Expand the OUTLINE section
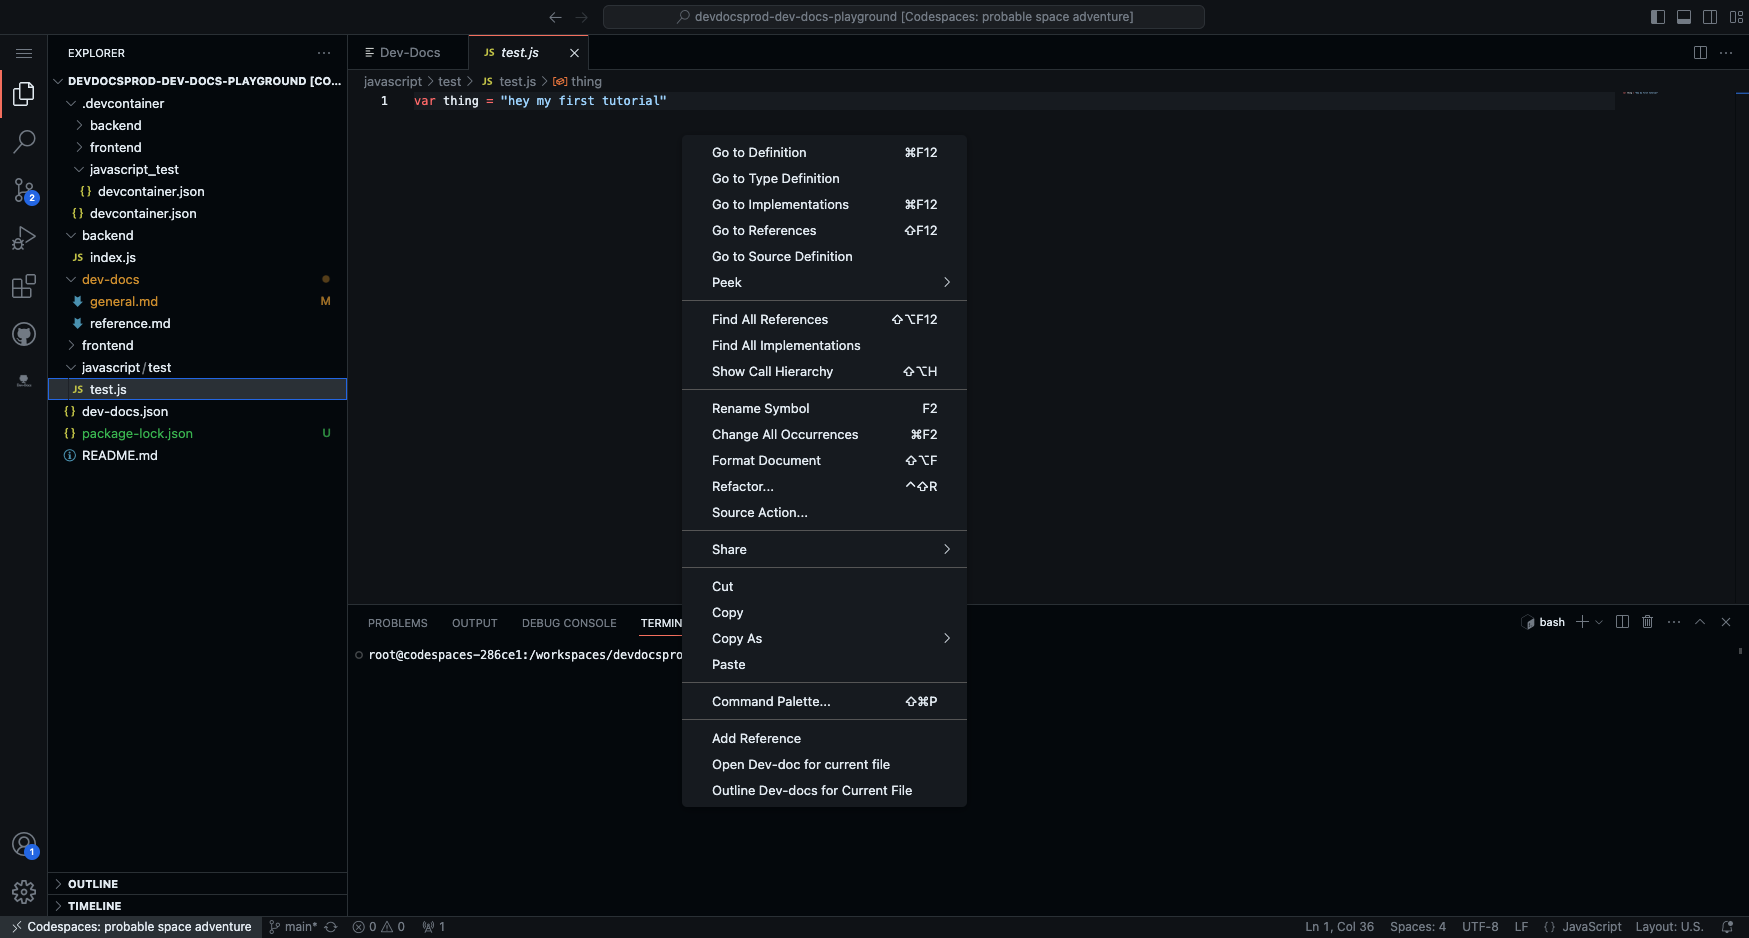The image size is (1749, 938). 93,884
